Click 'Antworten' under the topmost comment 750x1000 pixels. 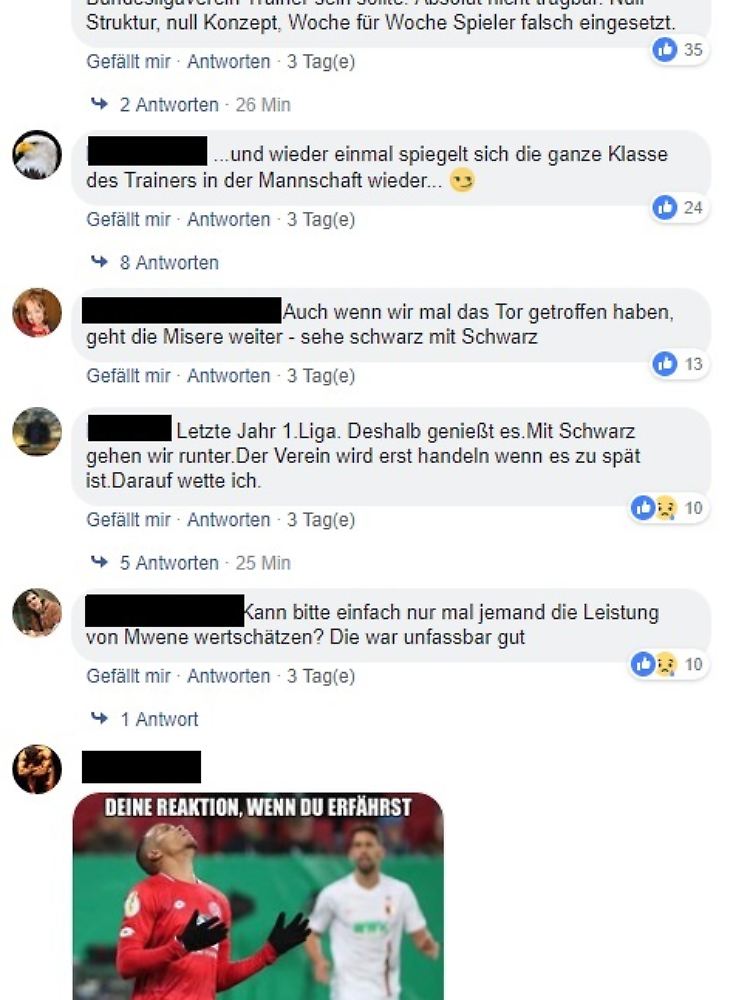point(228,62)
